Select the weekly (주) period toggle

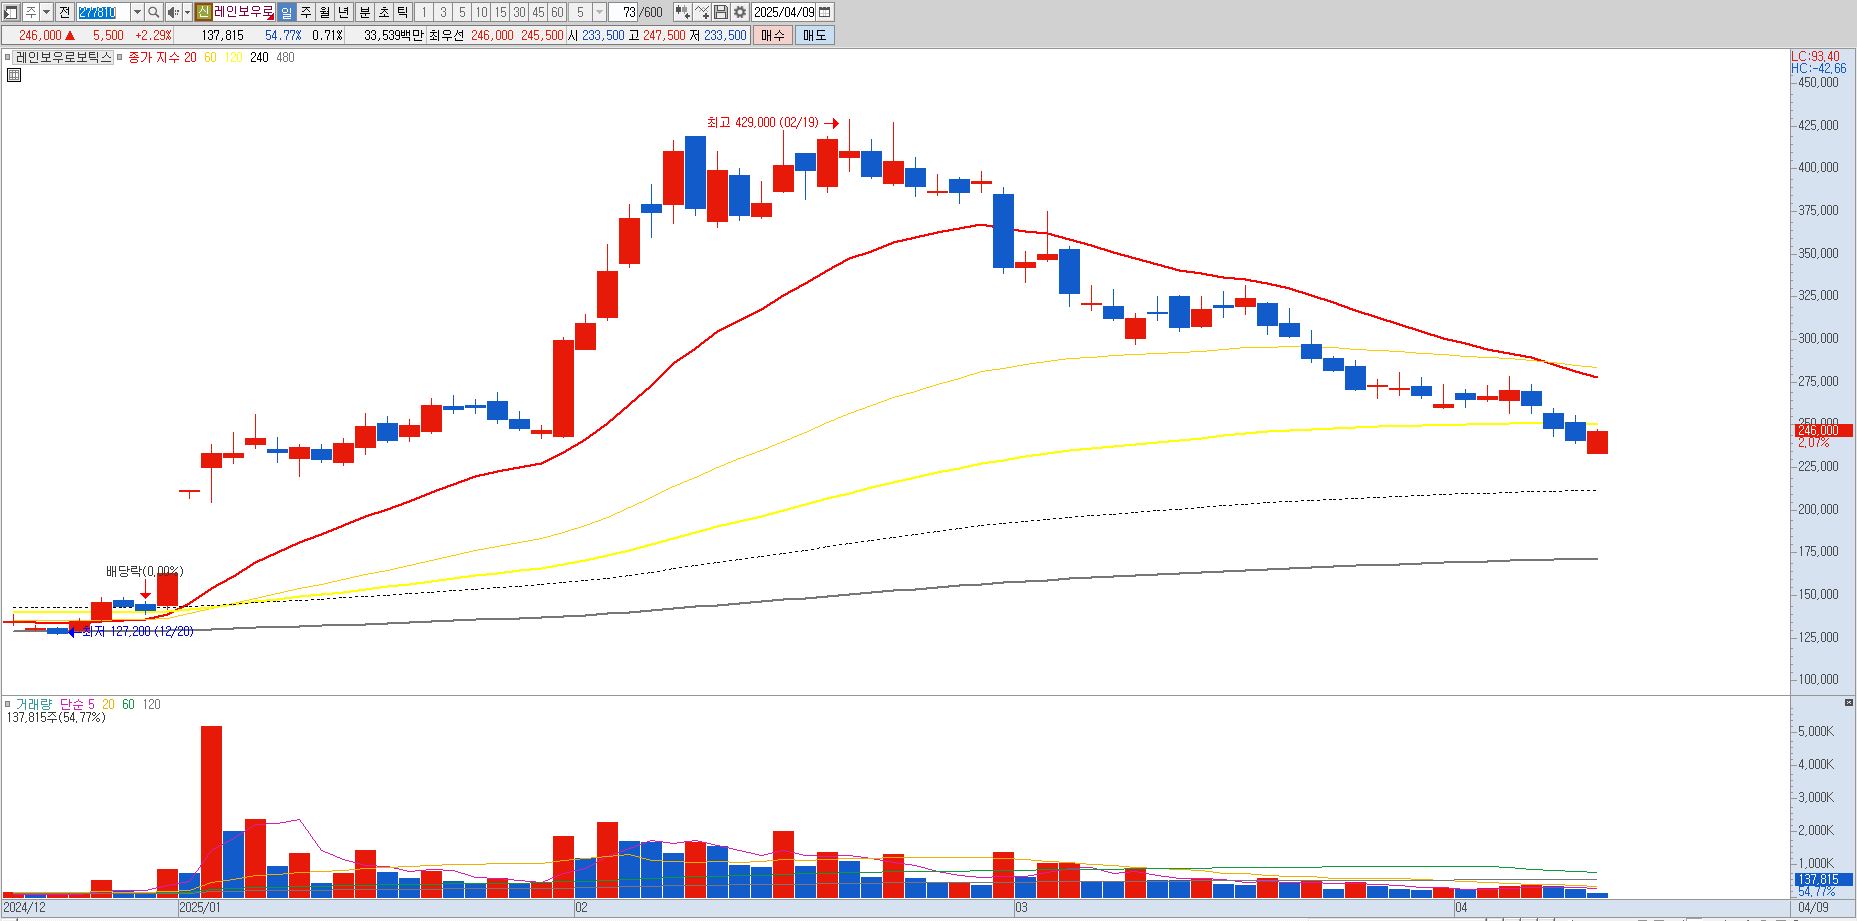pos(306,12)
